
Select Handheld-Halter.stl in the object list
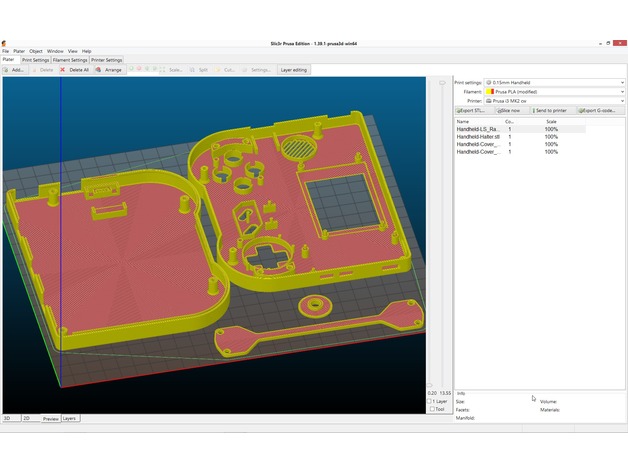tap(477, 137)
